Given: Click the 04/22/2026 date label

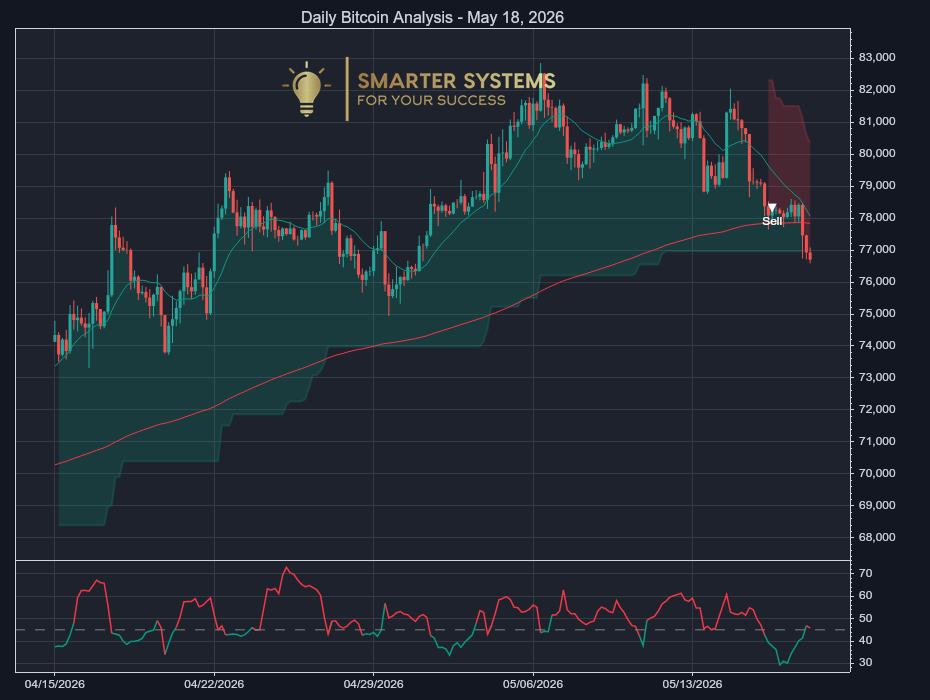Looking at the screenshot, I should click(214, 684).
